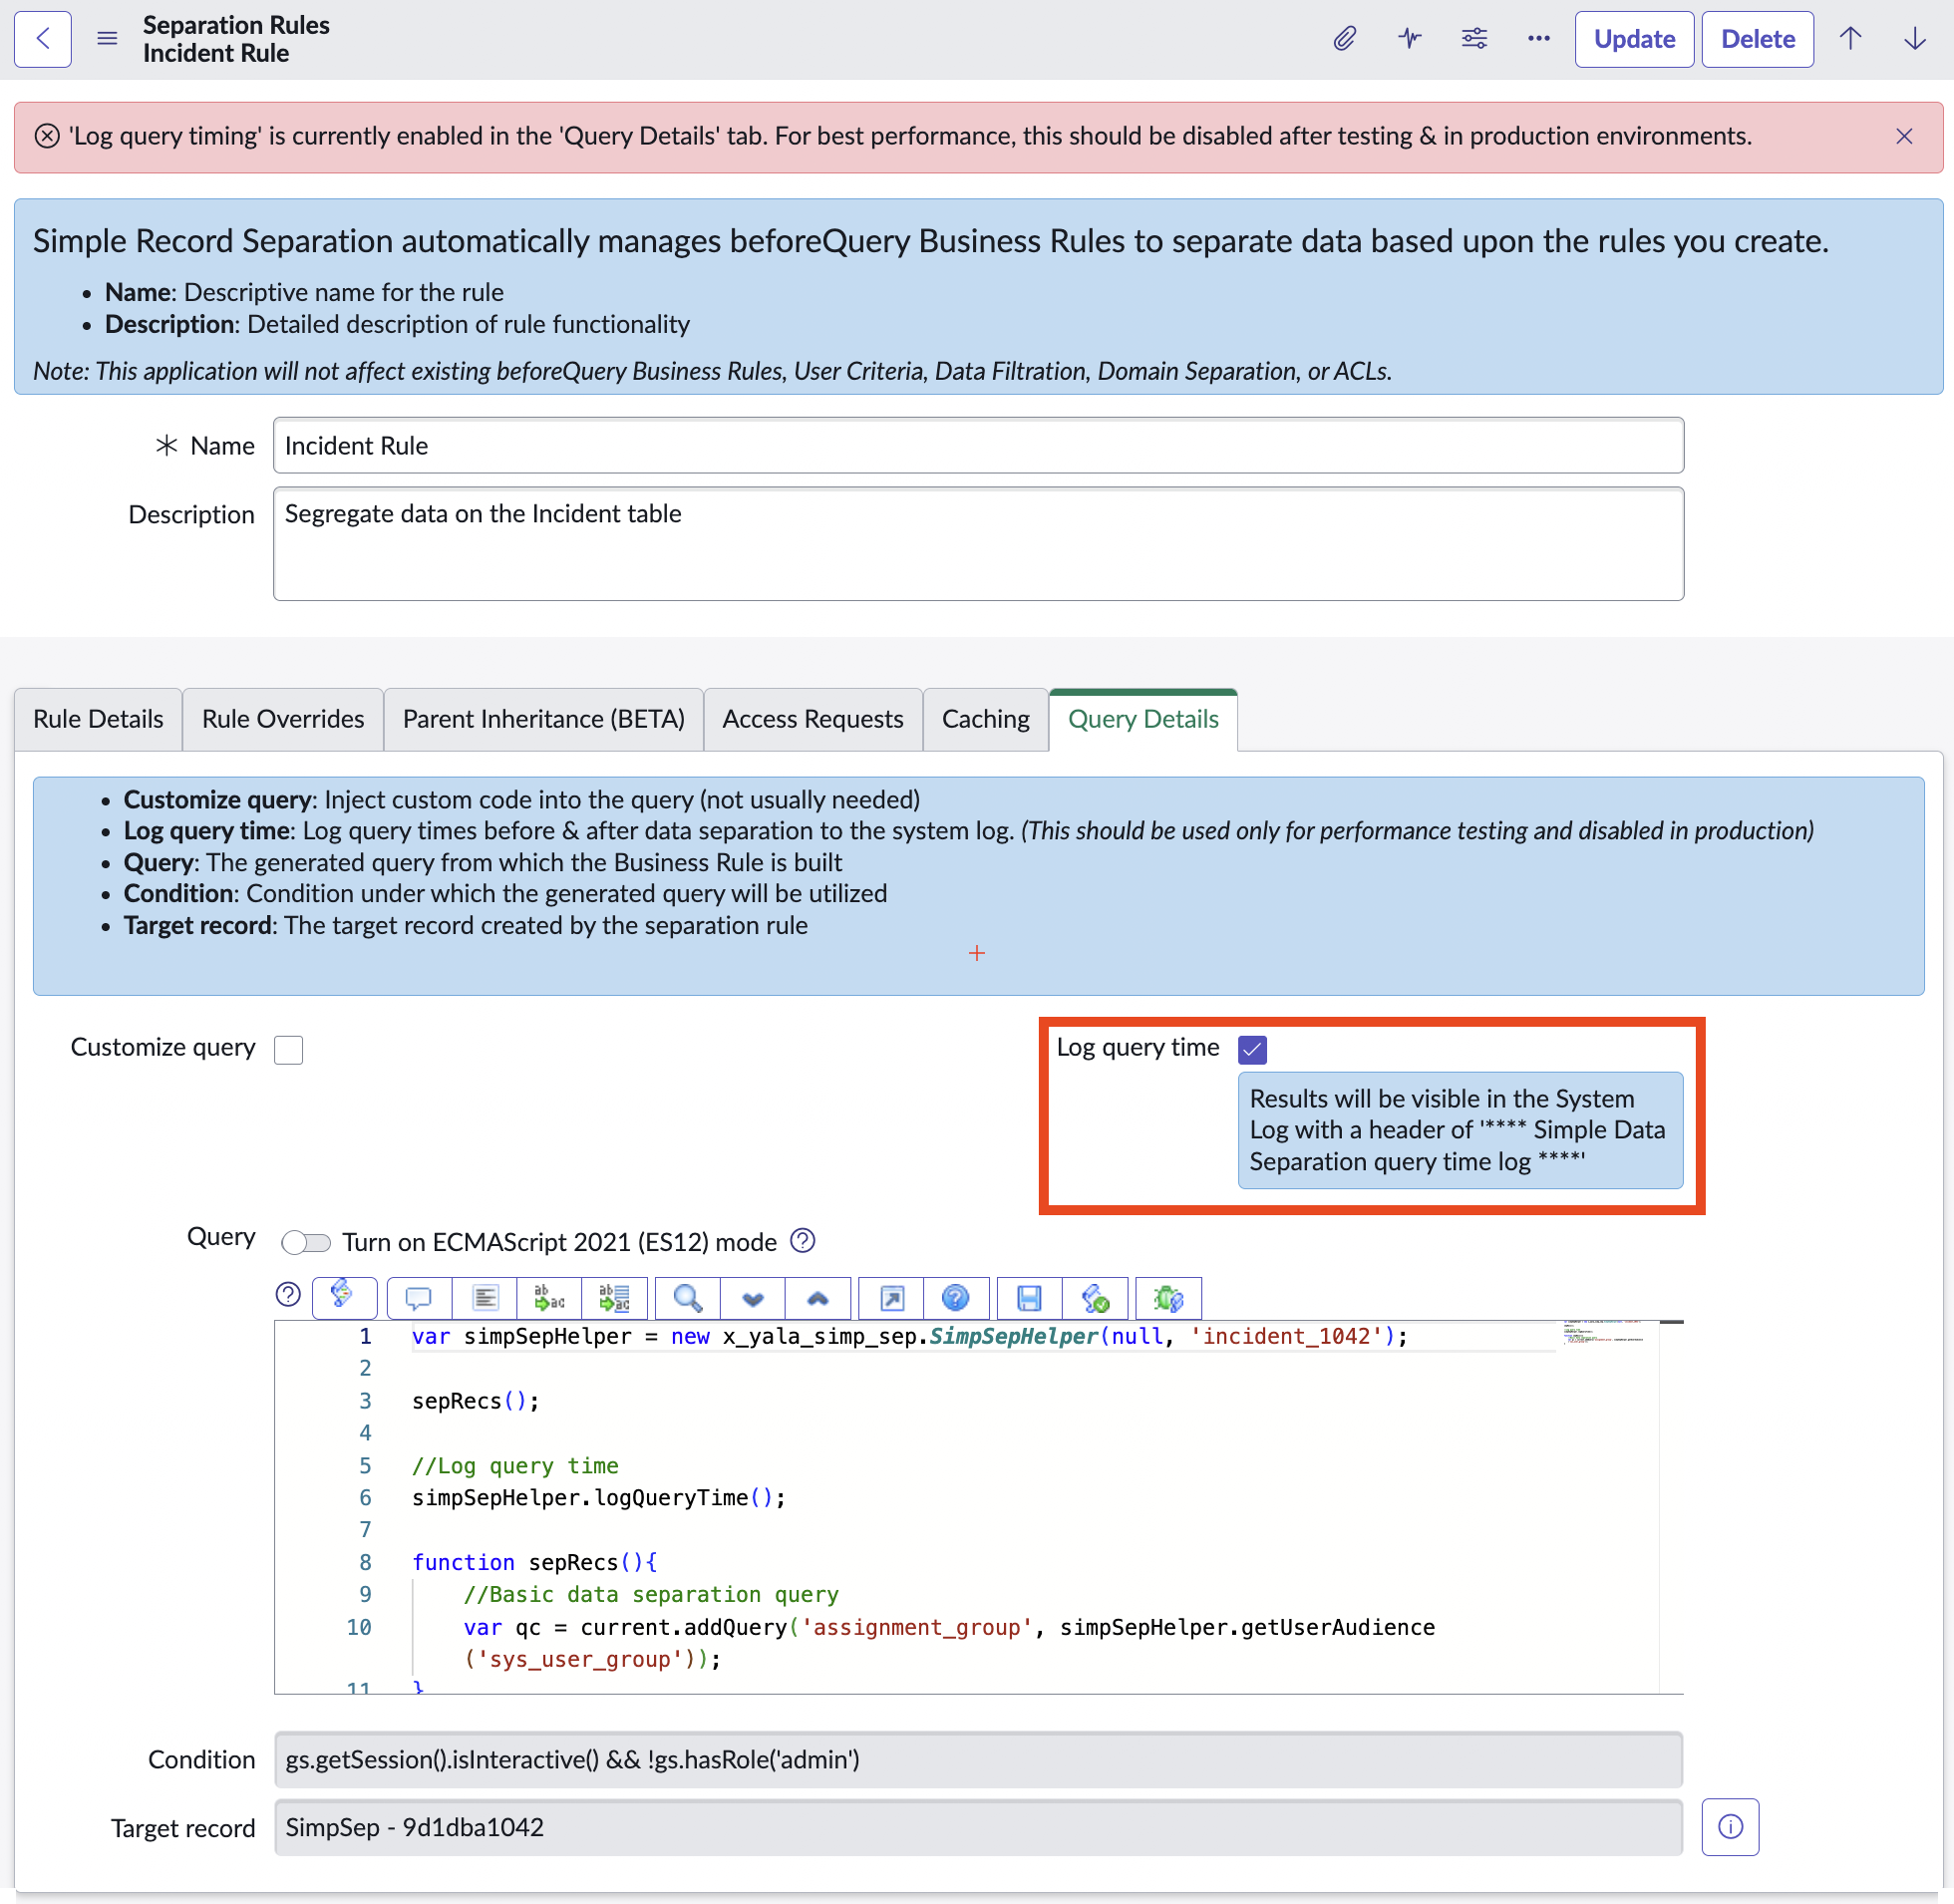Image resolution: width=1954 pixels, height=1904 pixels.
Task: Click the attachments paperclip icon
Action: click(x=1344, y=39)
